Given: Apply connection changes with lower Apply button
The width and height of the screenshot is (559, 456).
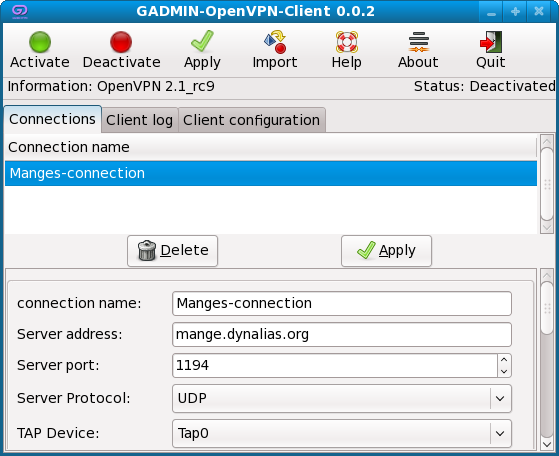Looking at the screenshot, I should coord(386,251).
